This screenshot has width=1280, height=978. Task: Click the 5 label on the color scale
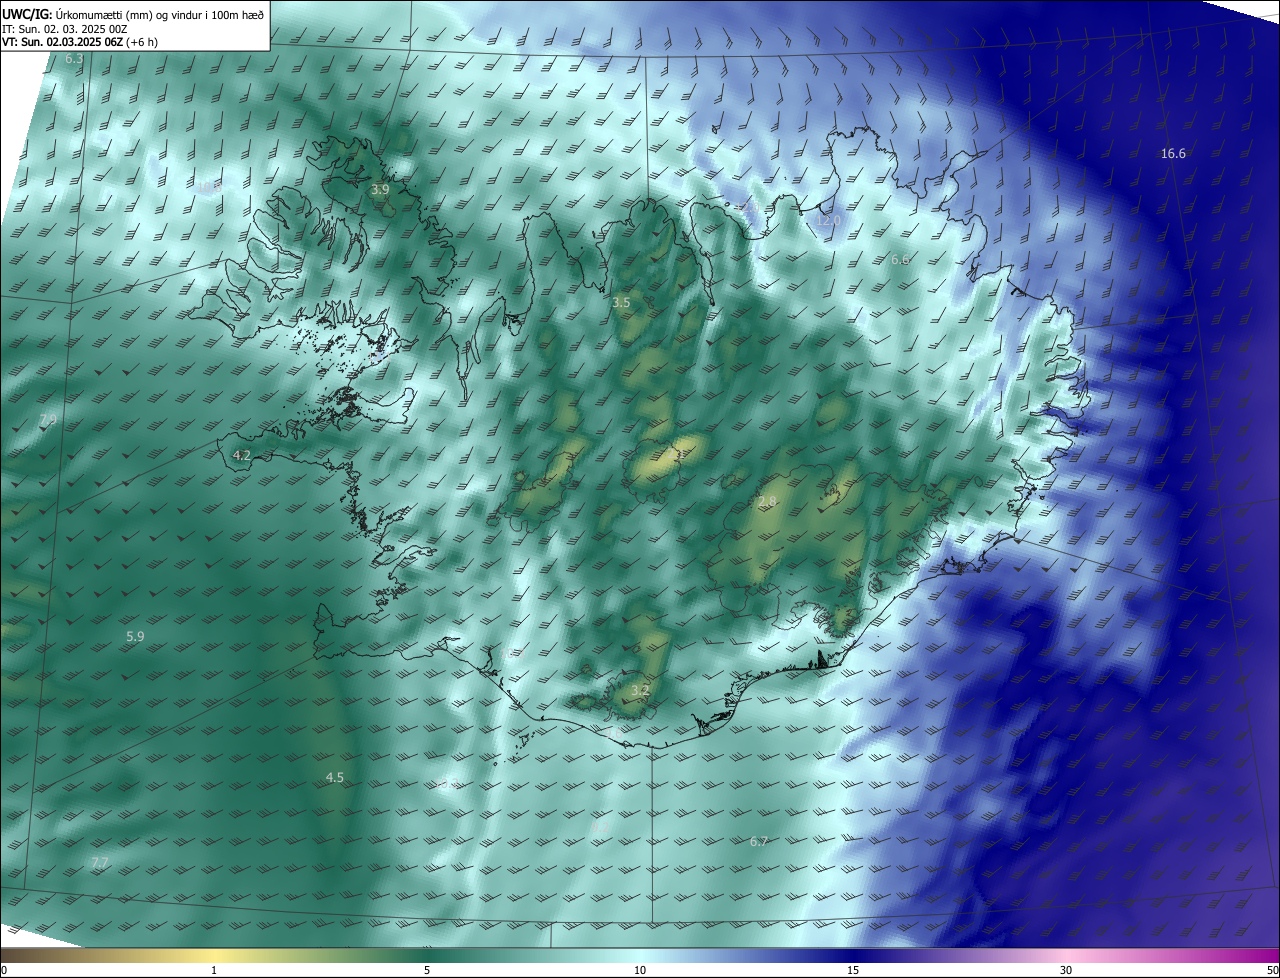click(x=427, y=970)
